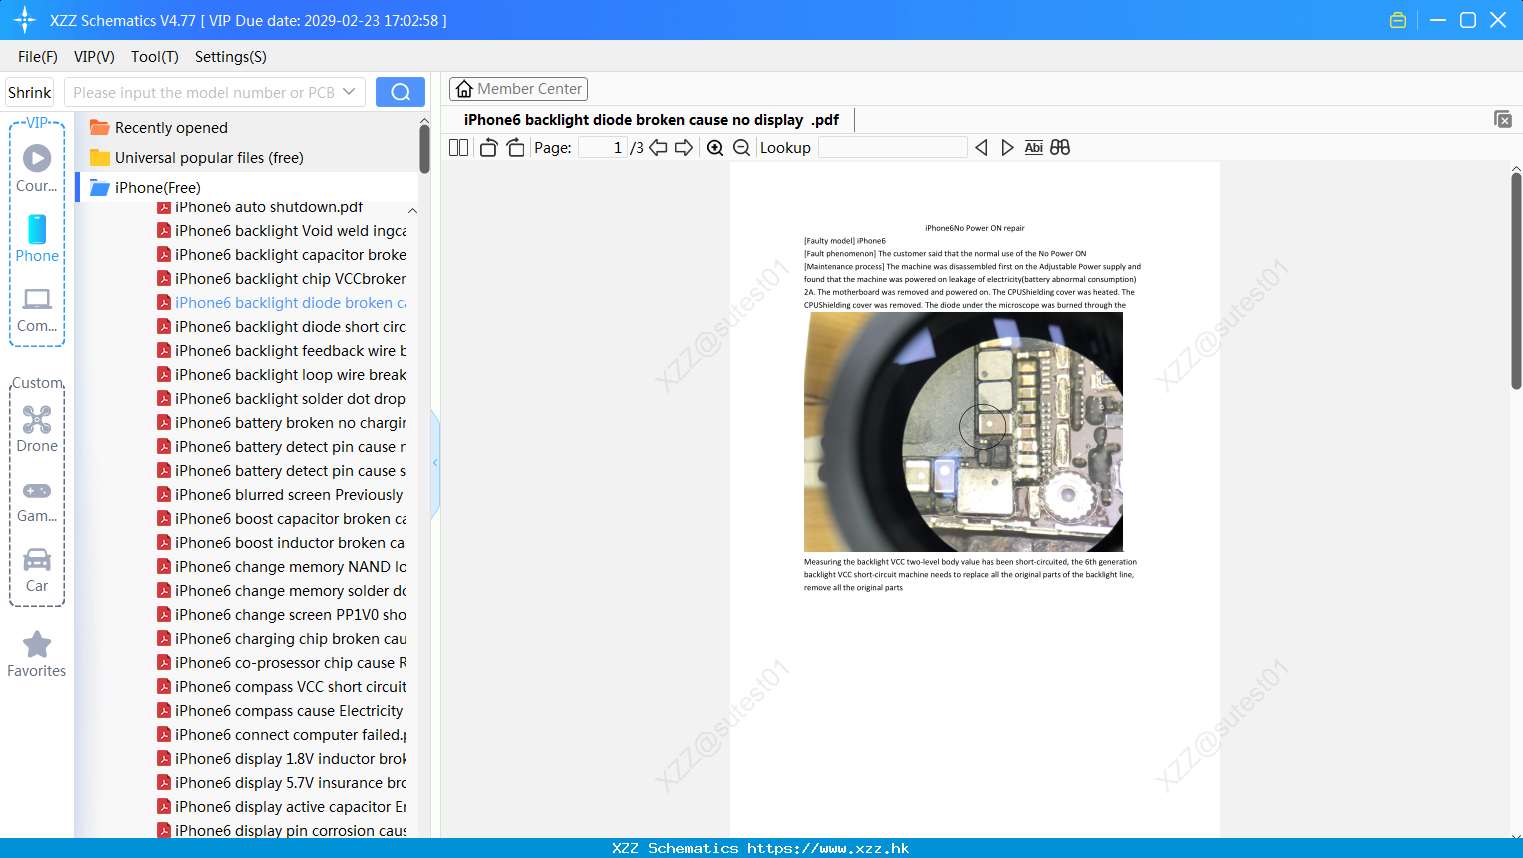Open iPhone6 charging chip broken file
This screenshot has height=858, width=1523.
(282, 639)
